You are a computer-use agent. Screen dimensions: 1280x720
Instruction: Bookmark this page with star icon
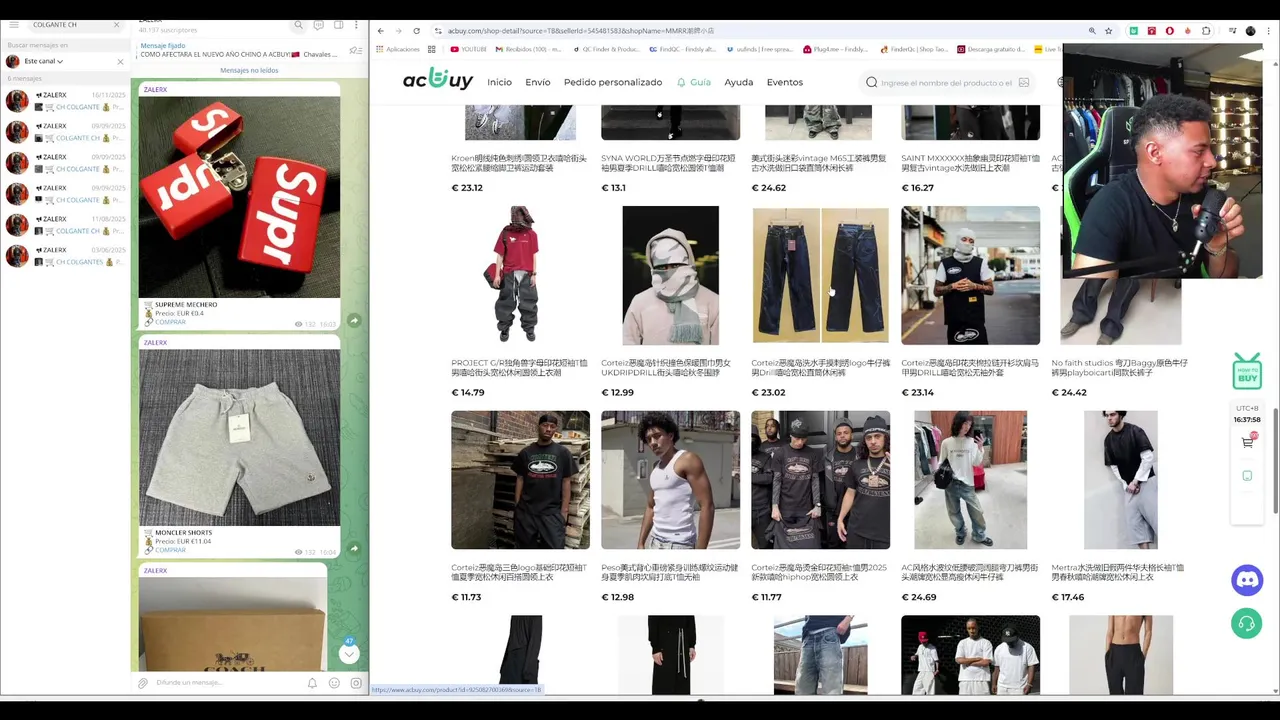click(1108, 31)
